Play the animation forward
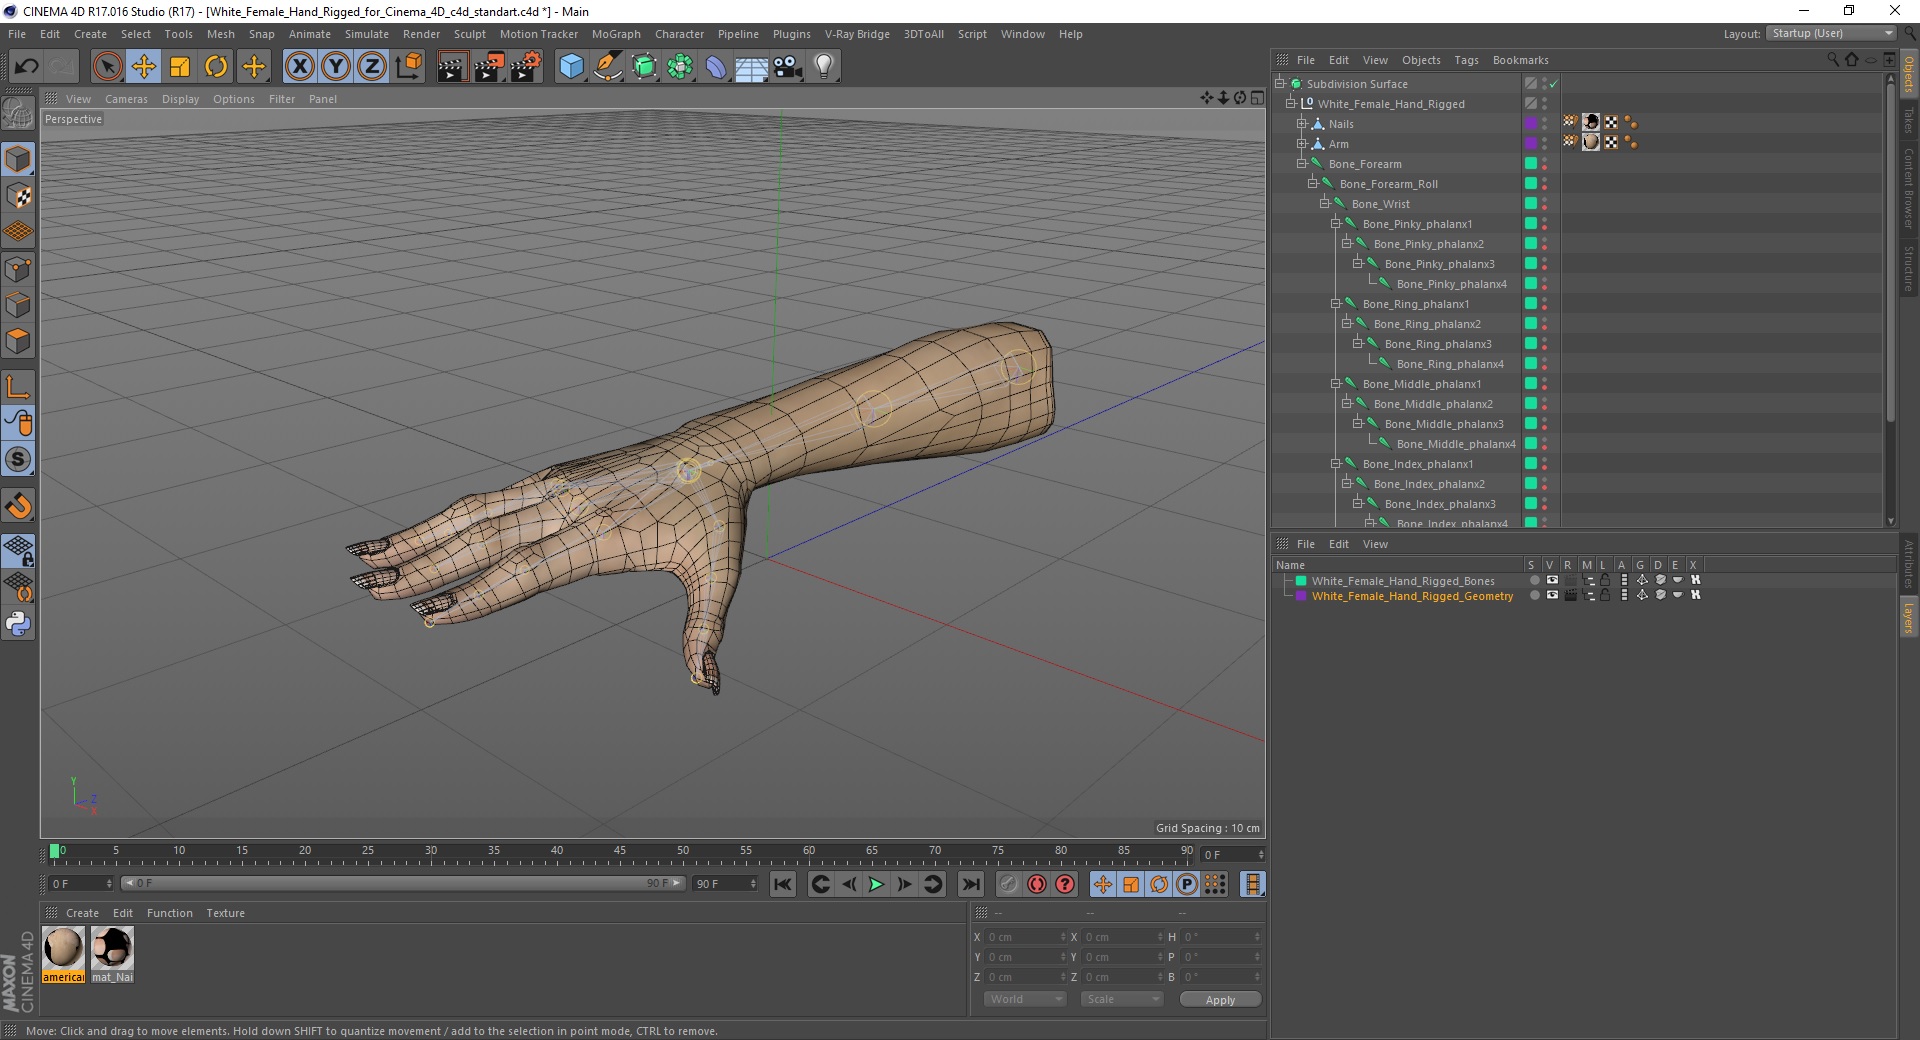This screenshot has width=1920, height=1040. pos(876,884)
